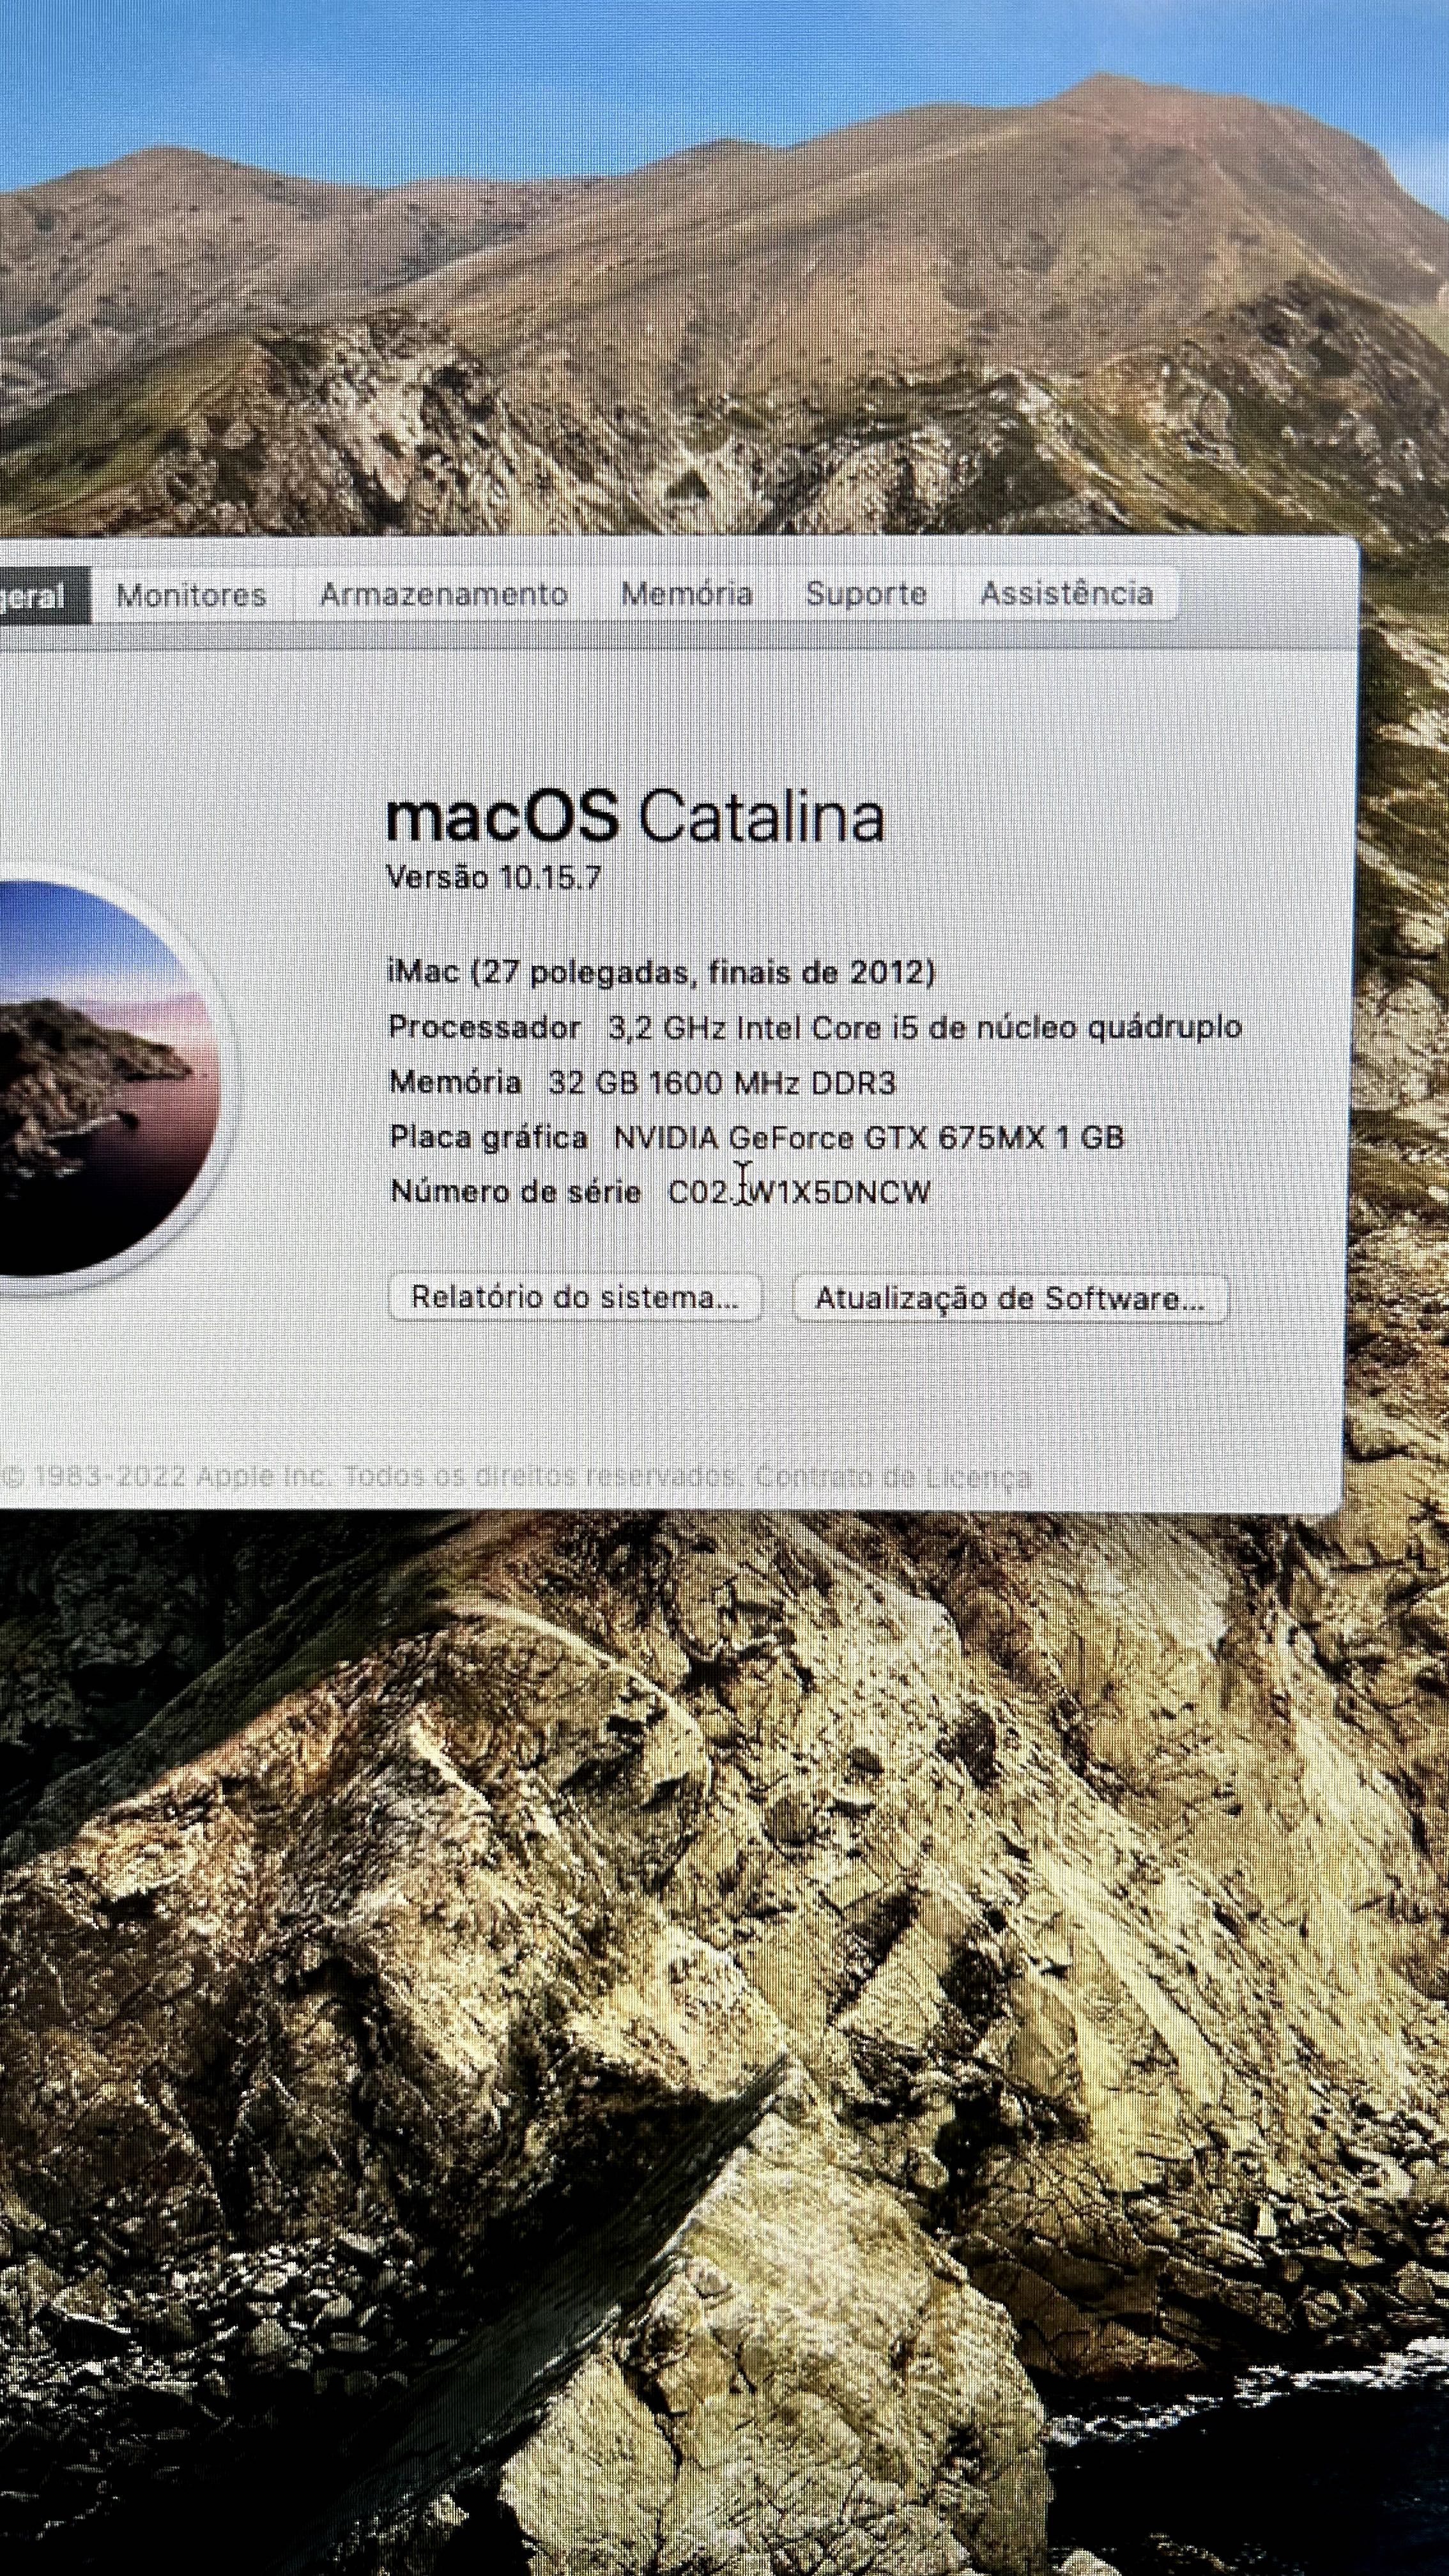Click Atualização de Software button
1449x2576 pixels.
coord(1010,1298)
